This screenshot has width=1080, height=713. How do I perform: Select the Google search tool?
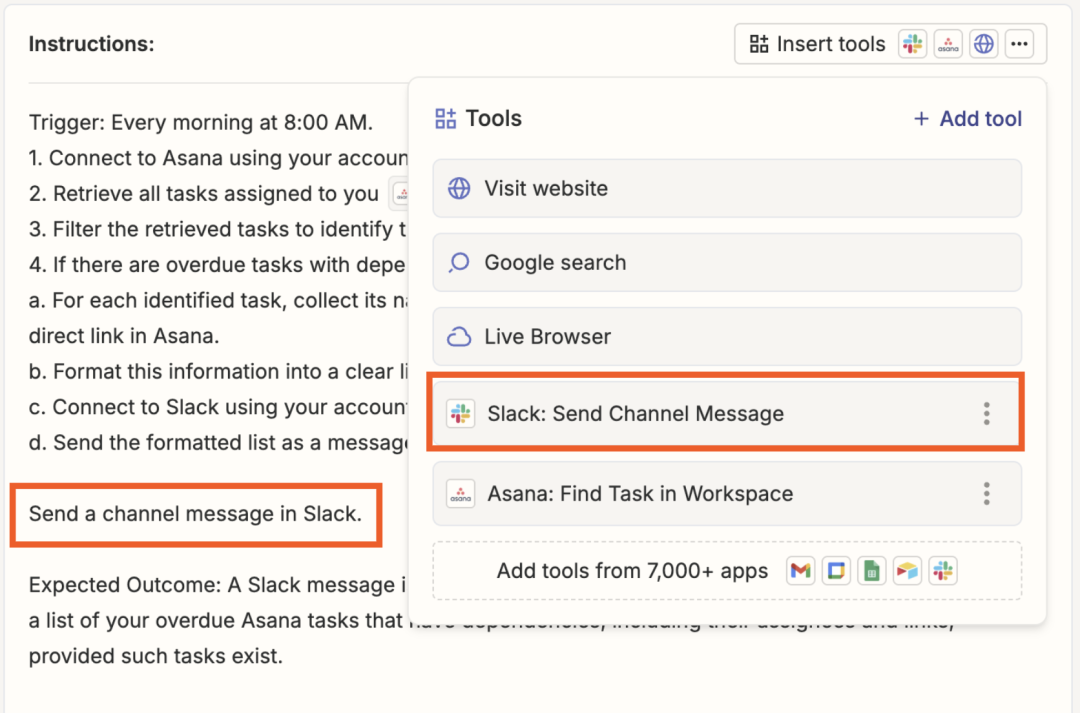pos(727,262)
